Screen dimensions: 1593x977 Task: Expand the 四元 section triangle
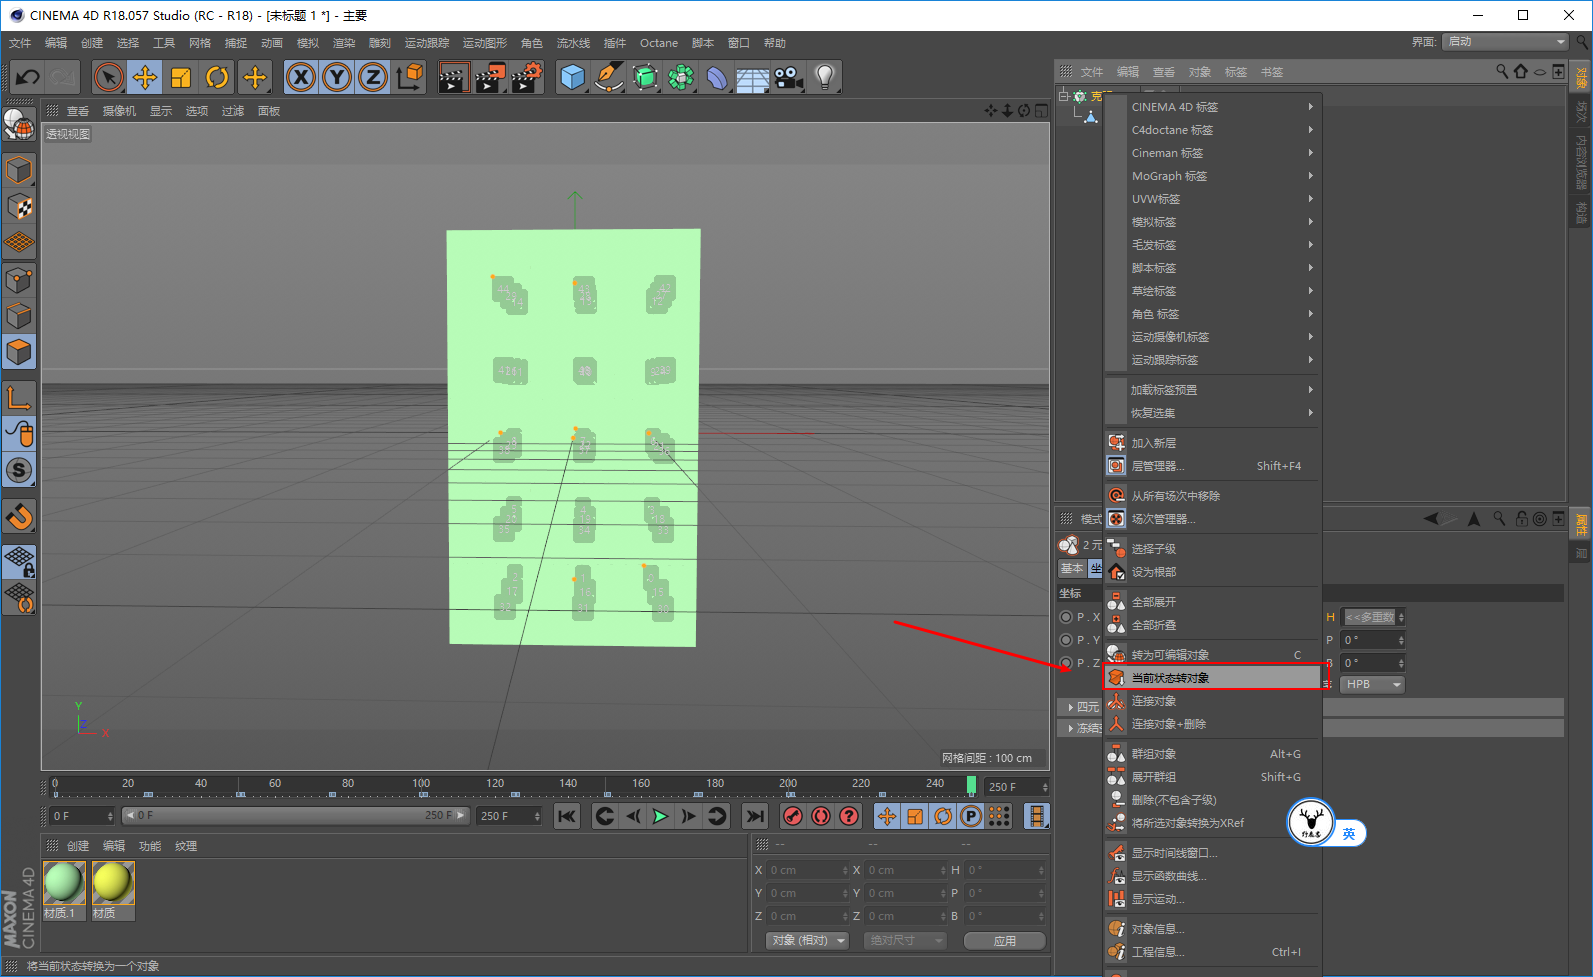[x=1071, y=707]
